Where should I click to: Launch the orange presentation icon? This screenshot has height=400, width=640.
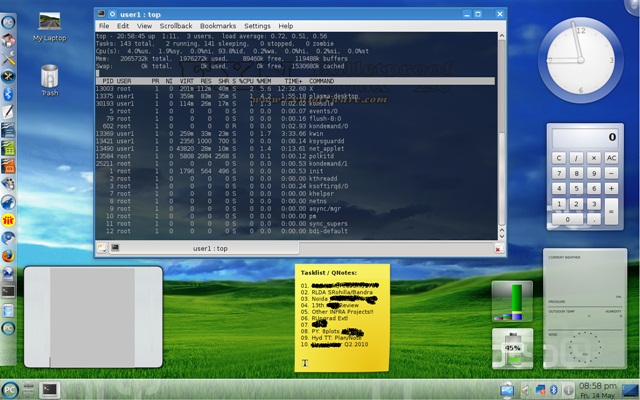click(x=8, y=166)
